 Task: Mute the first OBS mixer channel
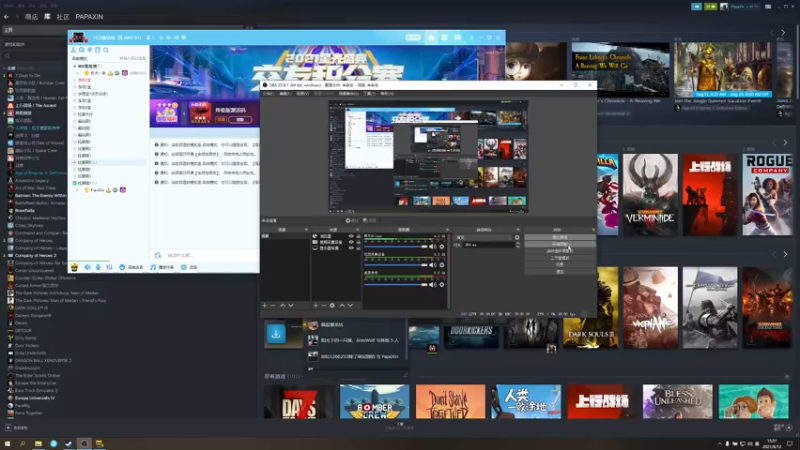coord(433,246)
